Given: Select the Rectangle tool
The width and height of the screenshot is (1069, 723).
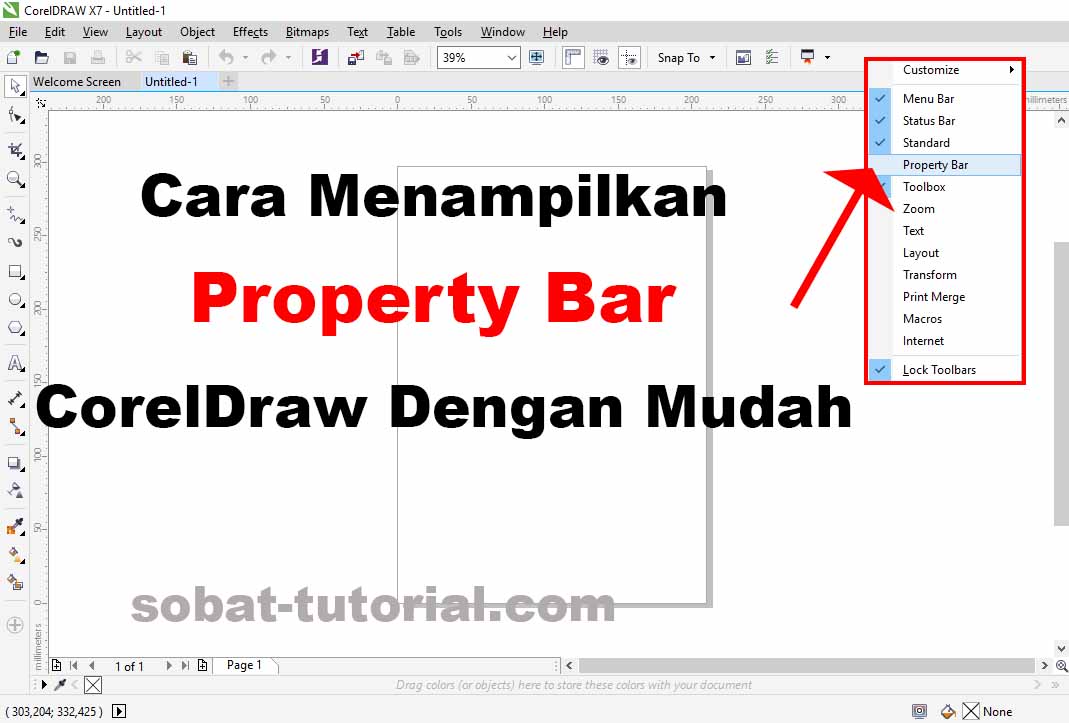Looking at the screenshot, I should click(15, 272).
